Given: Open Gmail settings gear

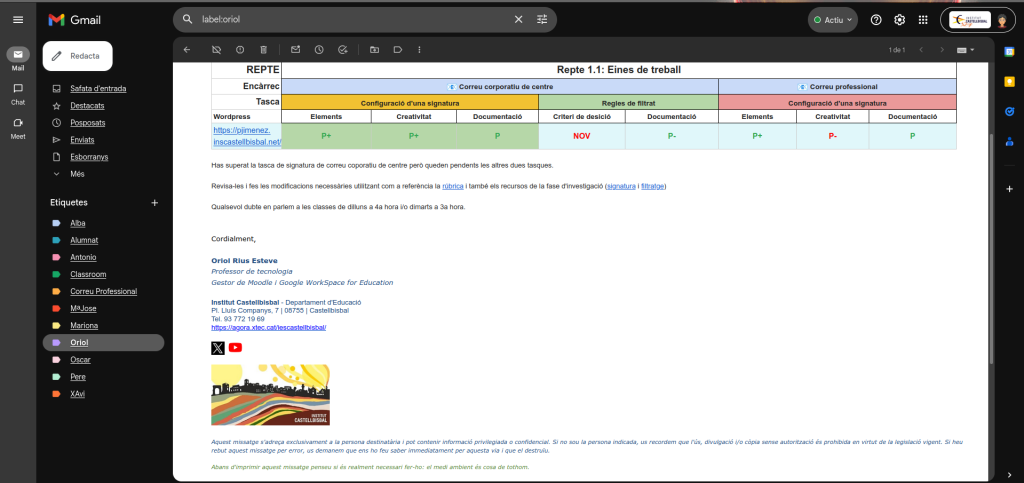Looking at the screenshot, I should [899, 20].
